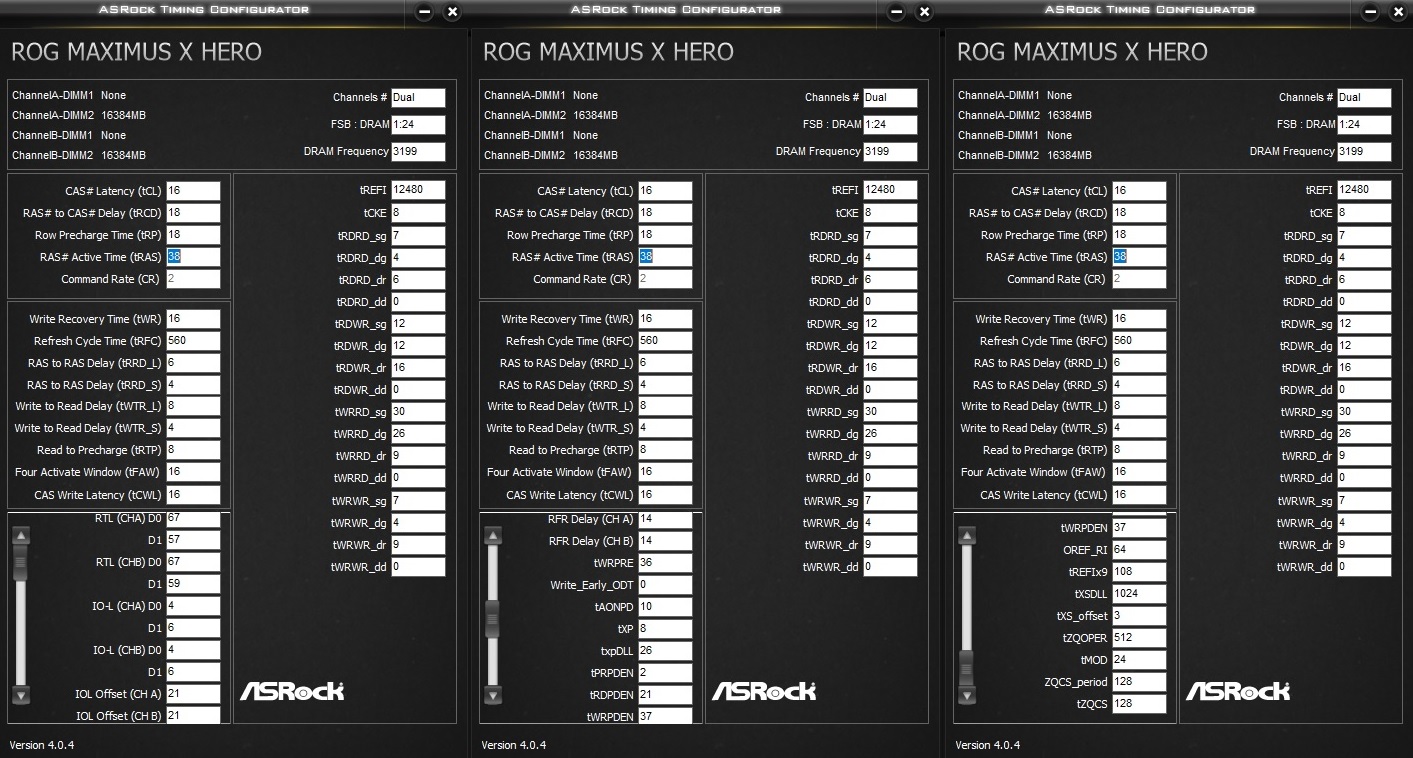
Task: Click the tRDWR_dr field in the middle window
Action: [890, 368]
